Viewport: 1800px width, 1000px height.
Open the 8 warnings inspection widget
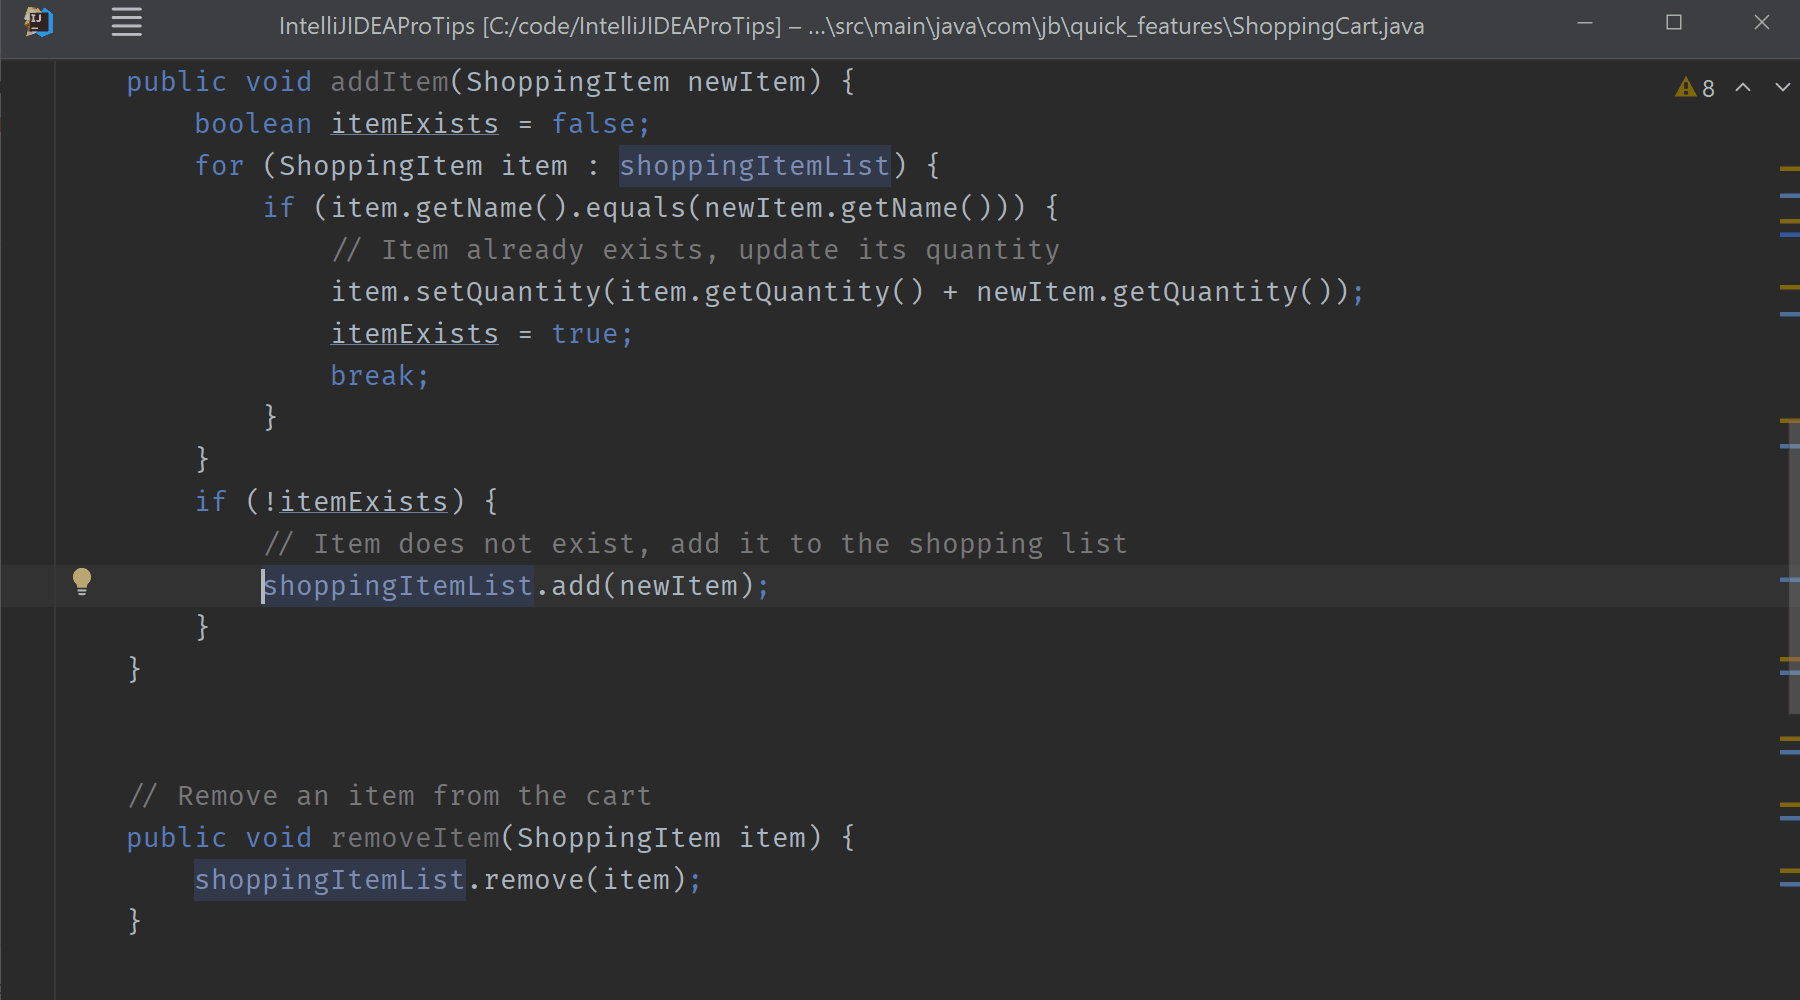1695,88
